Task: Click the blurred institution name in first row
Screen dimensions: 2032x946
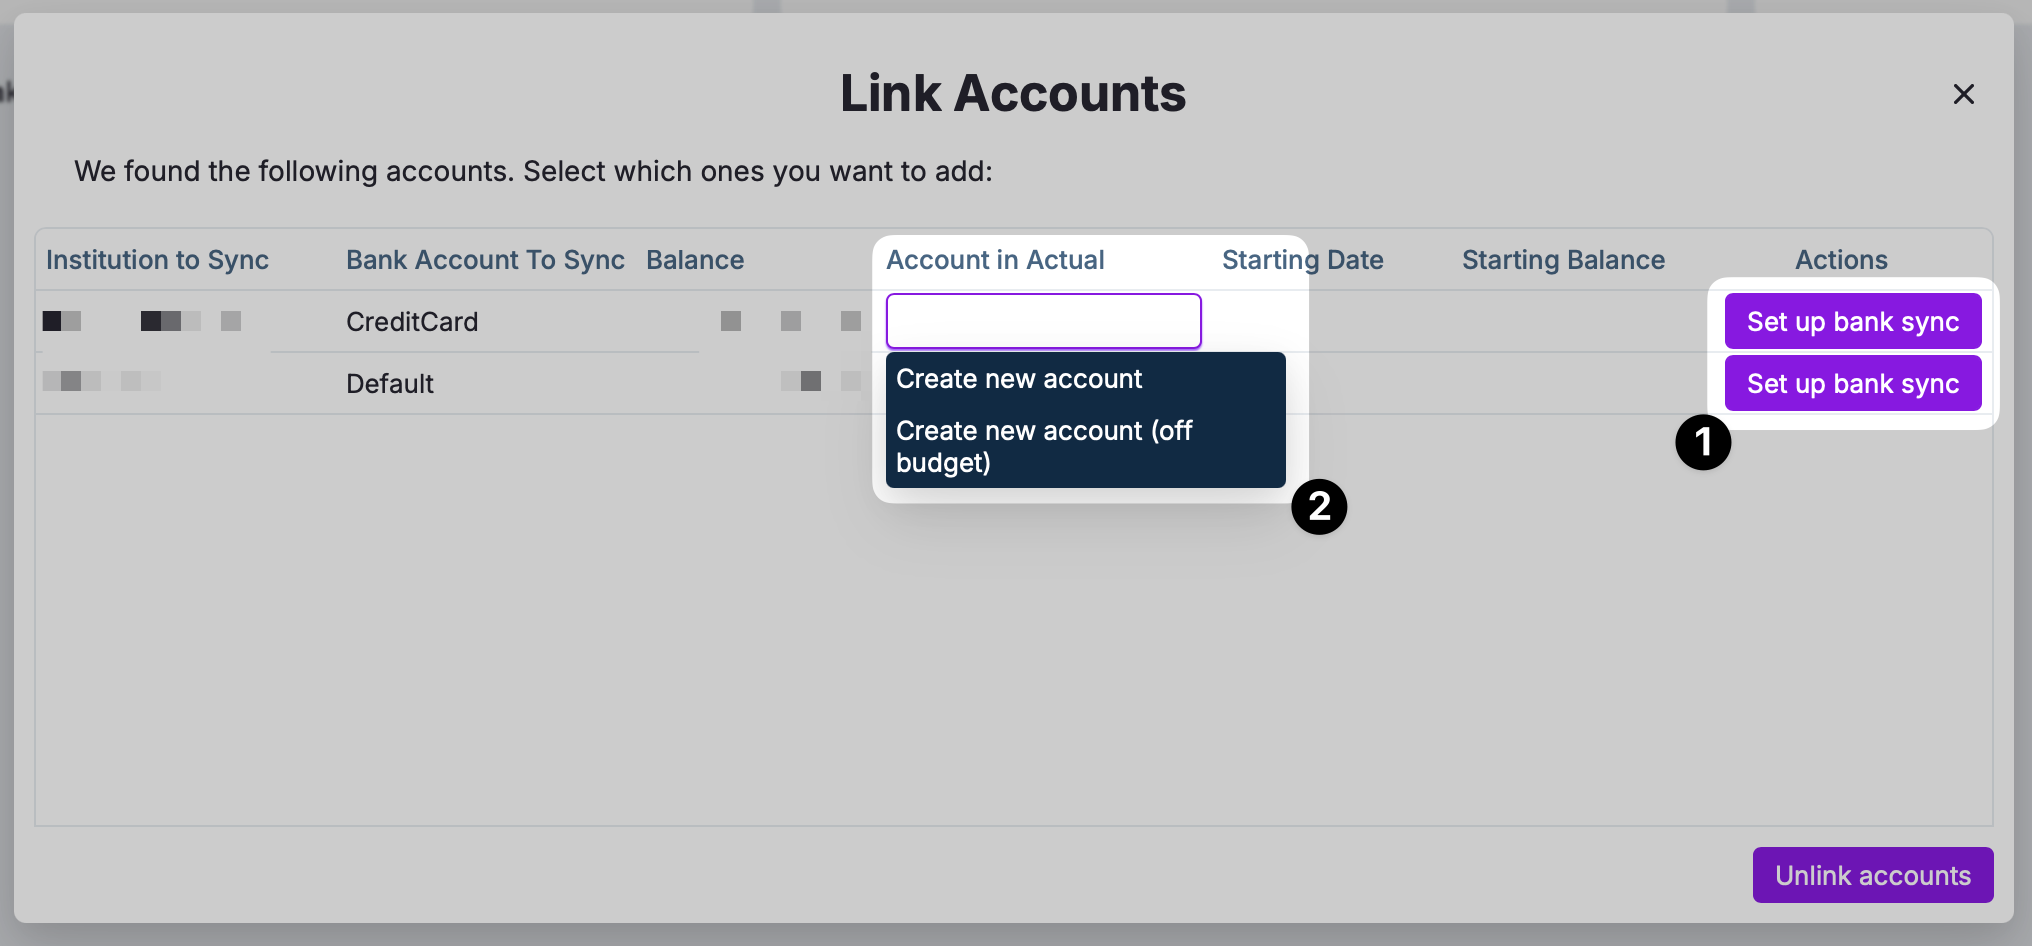Action: pyautogui.click(x=142, y=321)
